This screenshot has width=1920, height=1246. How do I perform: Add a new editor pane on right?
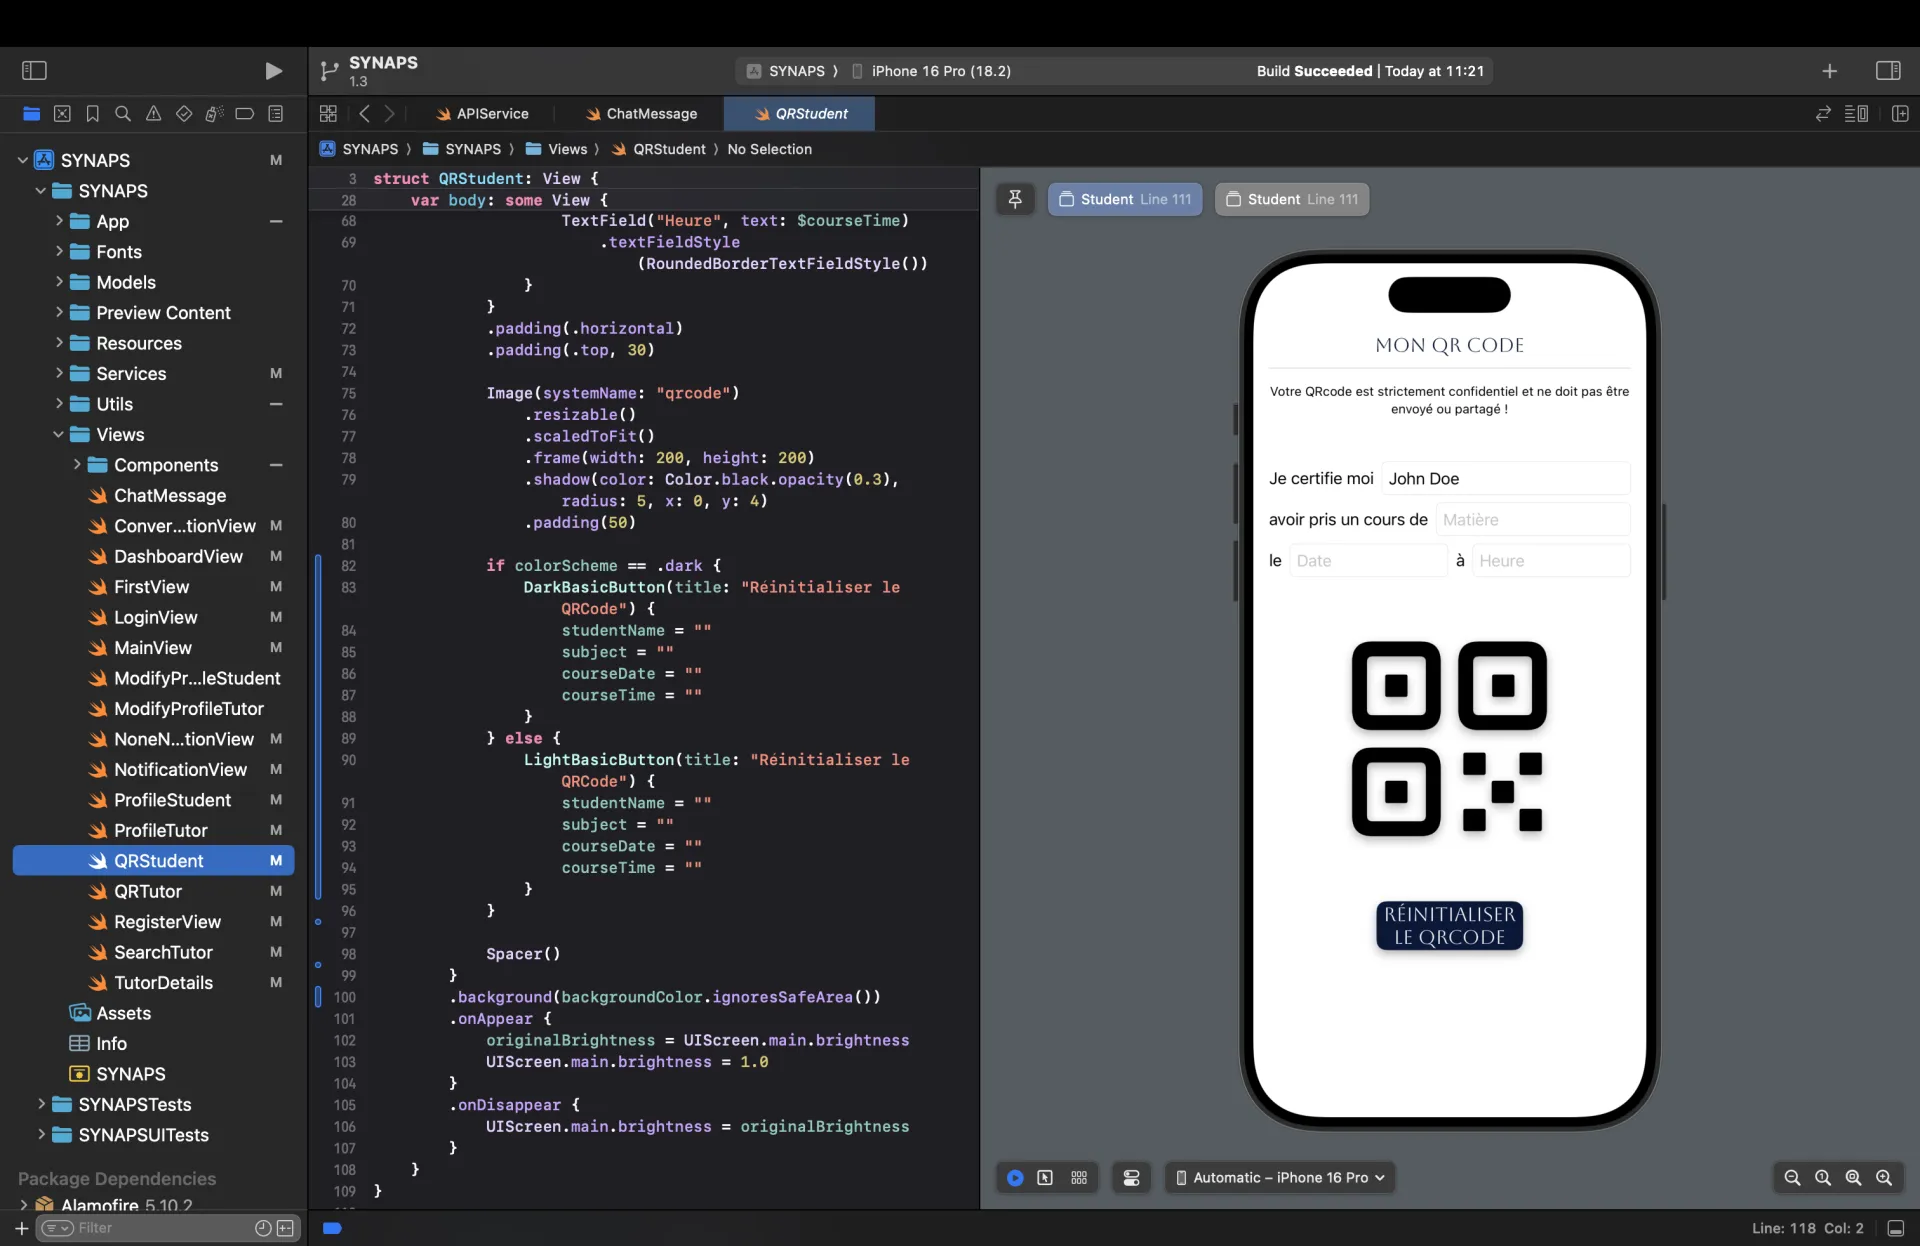point(1900,114)
